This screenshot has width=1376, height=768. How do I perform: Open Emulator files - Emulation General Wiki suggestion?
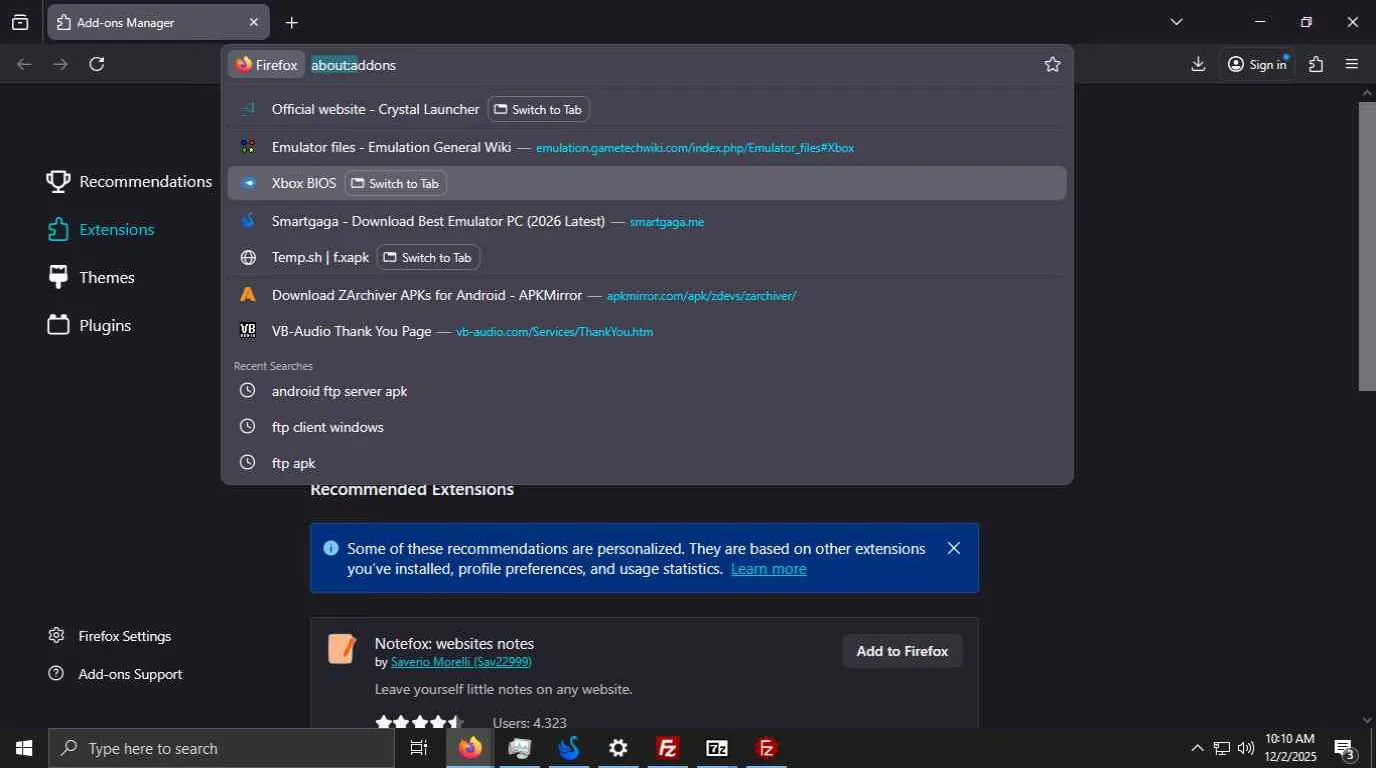(647, 147)
